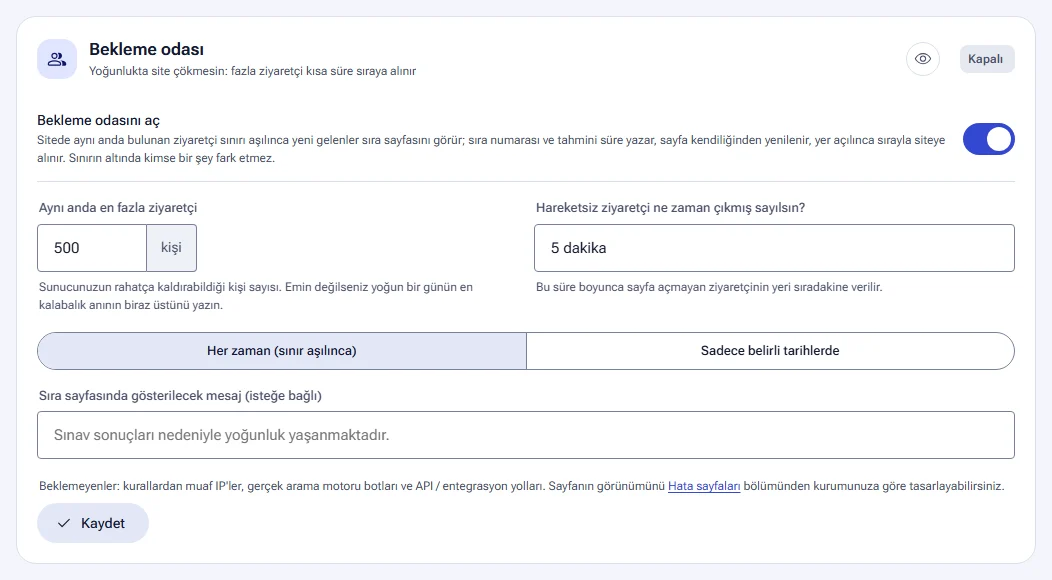1052x580 pixels.
Task: Click the queue page message field
Action: click(x=526, y=435)
